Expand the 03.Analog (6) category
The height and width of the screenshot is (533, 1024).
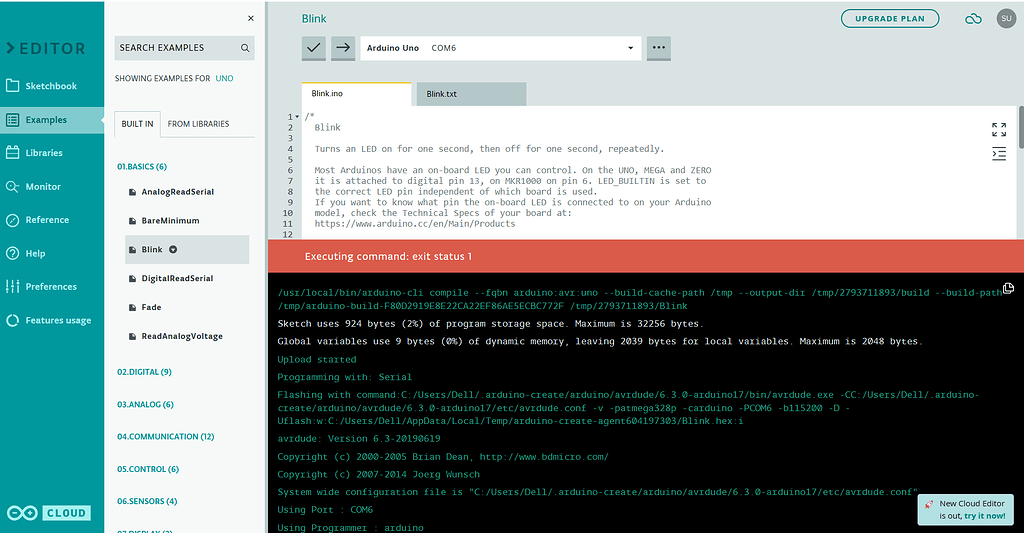pyautogui.click(x=145, y=404)
